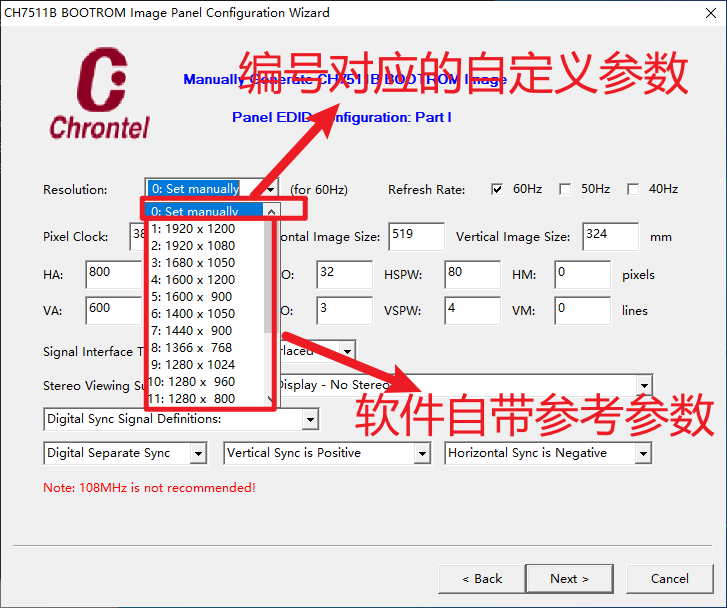Open Horizontal Sync is Negative dropdown

click(x=643, y=453)
